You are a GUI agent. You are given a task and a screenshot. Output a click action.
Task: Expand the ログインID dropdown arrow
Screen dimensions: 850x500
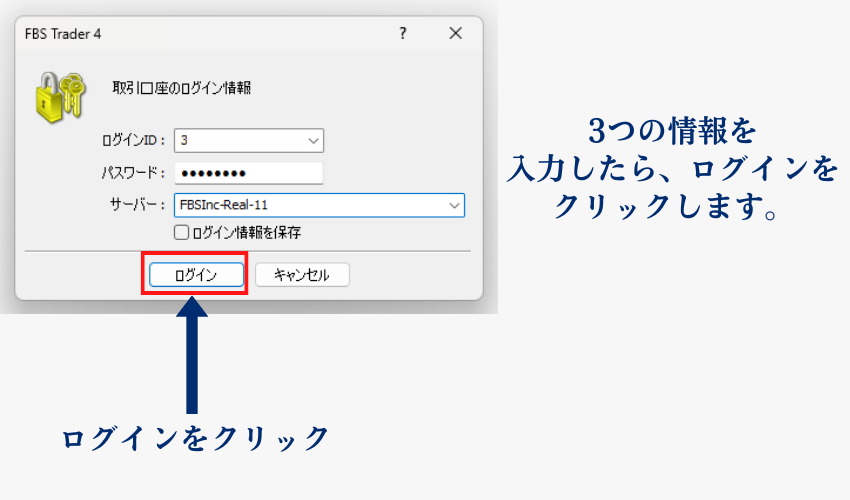[x=313, y=141]
